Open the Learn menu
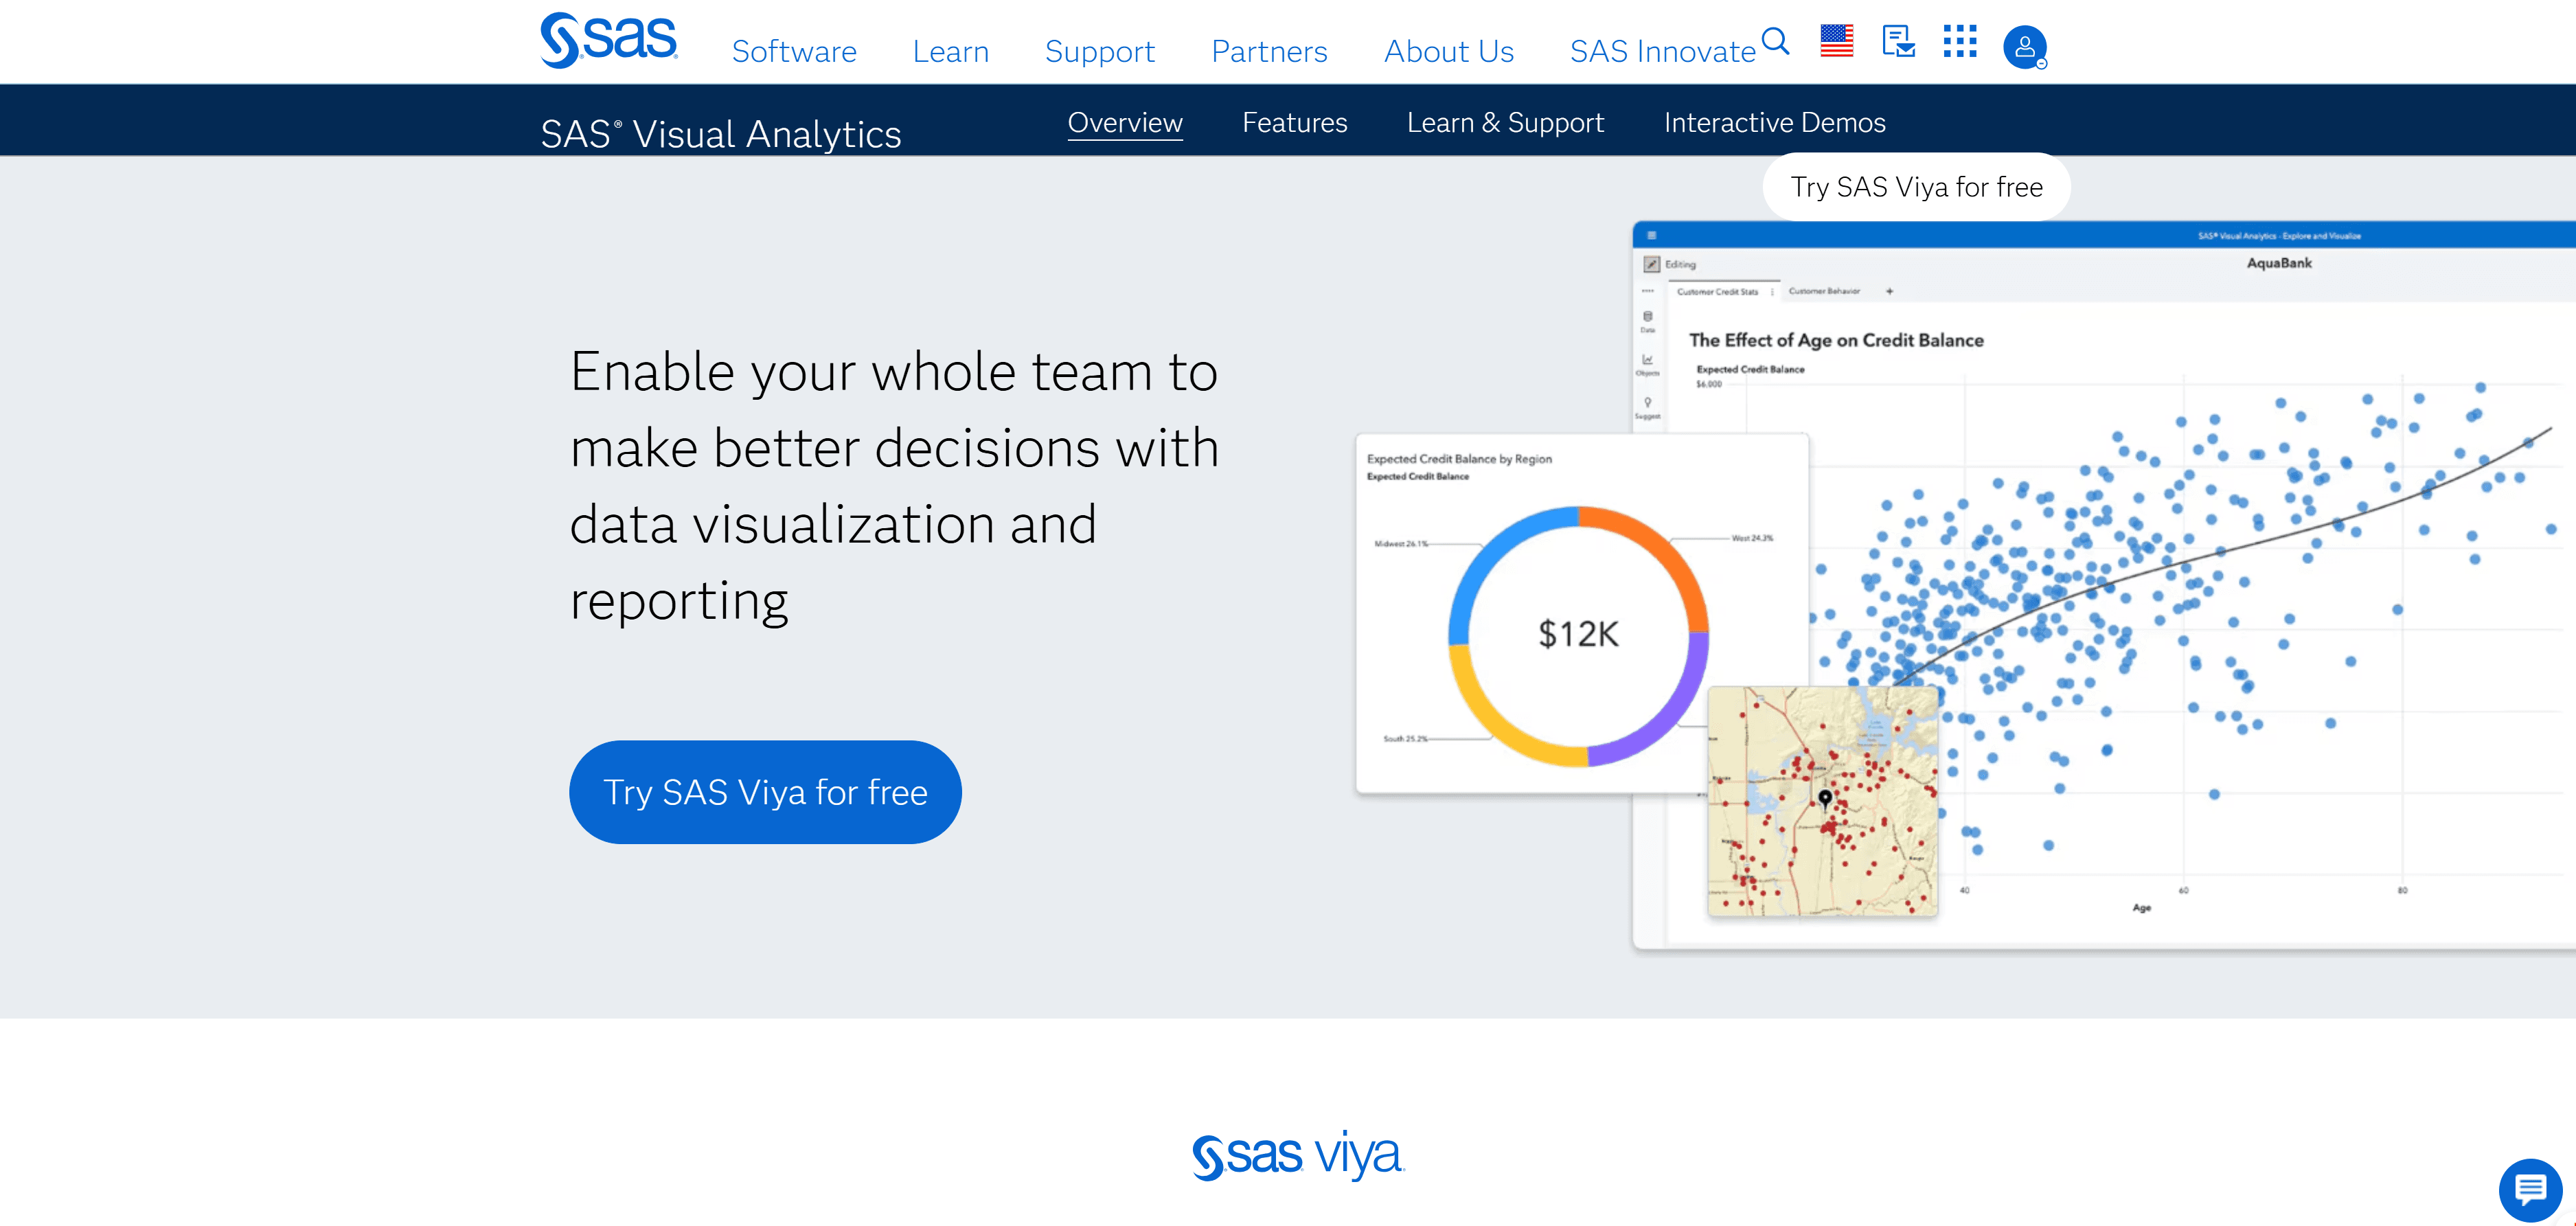Image resolution: width=2576 pixels, height=1226 pixels. click(x=951, y=51)
